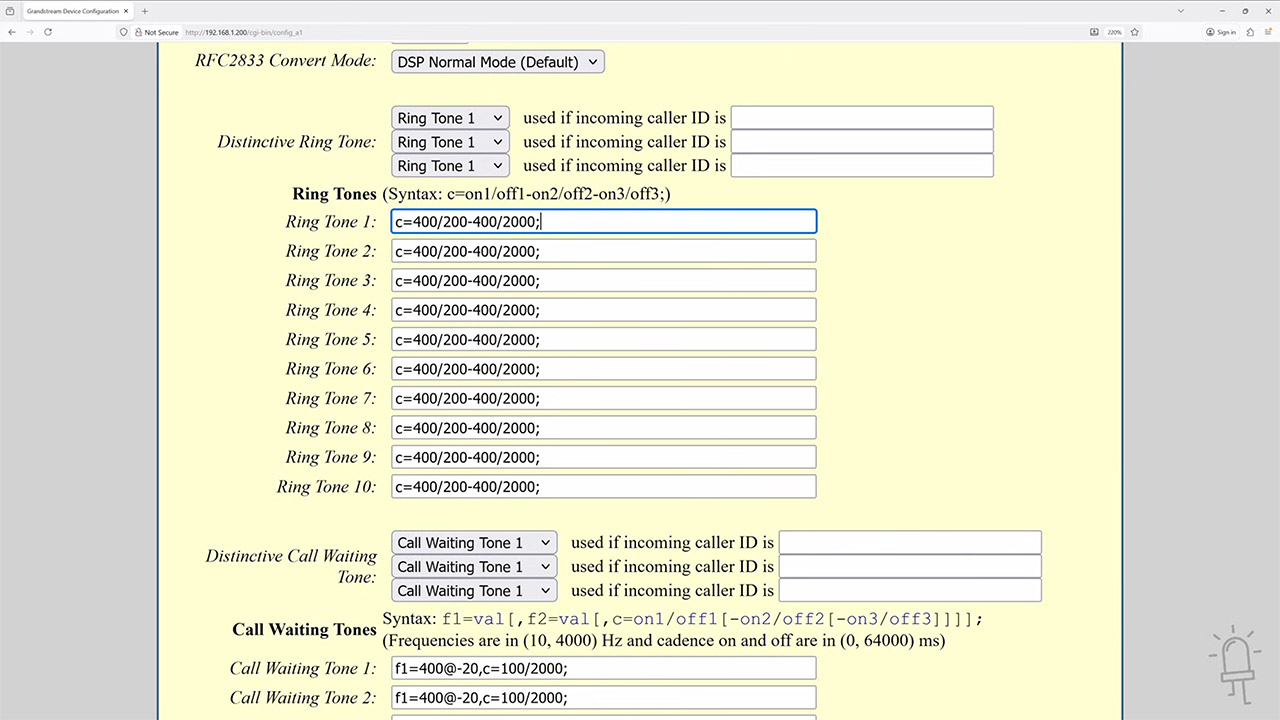
Task: Click the browser forward arrow
Action: pyautogui.click(x=29, y=32)
